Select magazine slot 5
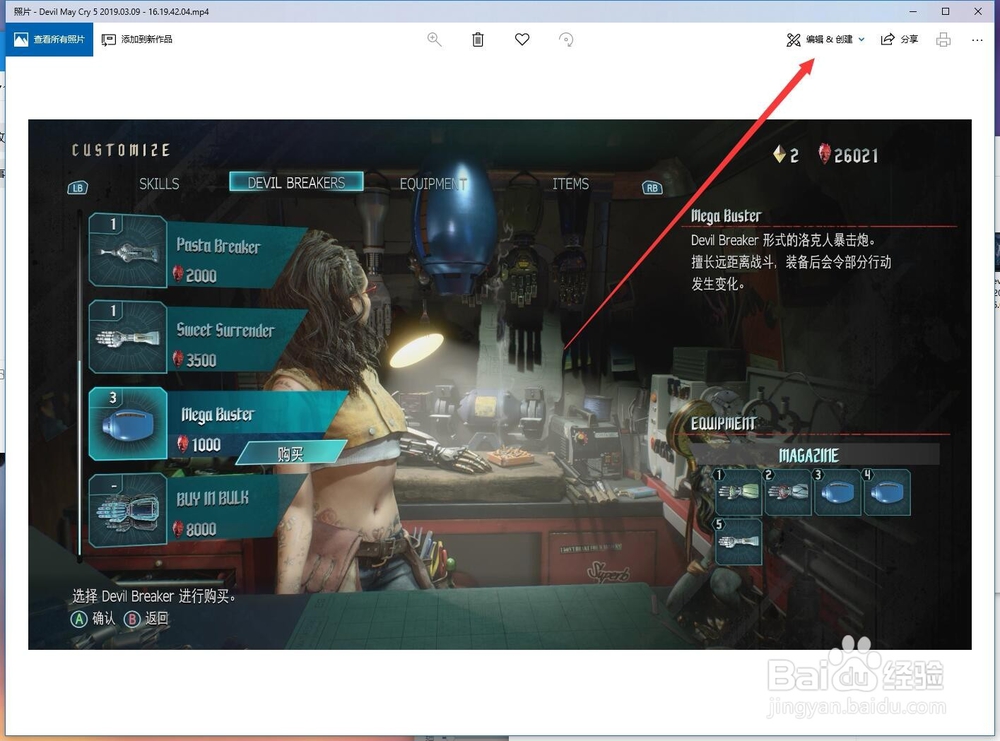1000x741 pixels. click(x=739, y=541)
